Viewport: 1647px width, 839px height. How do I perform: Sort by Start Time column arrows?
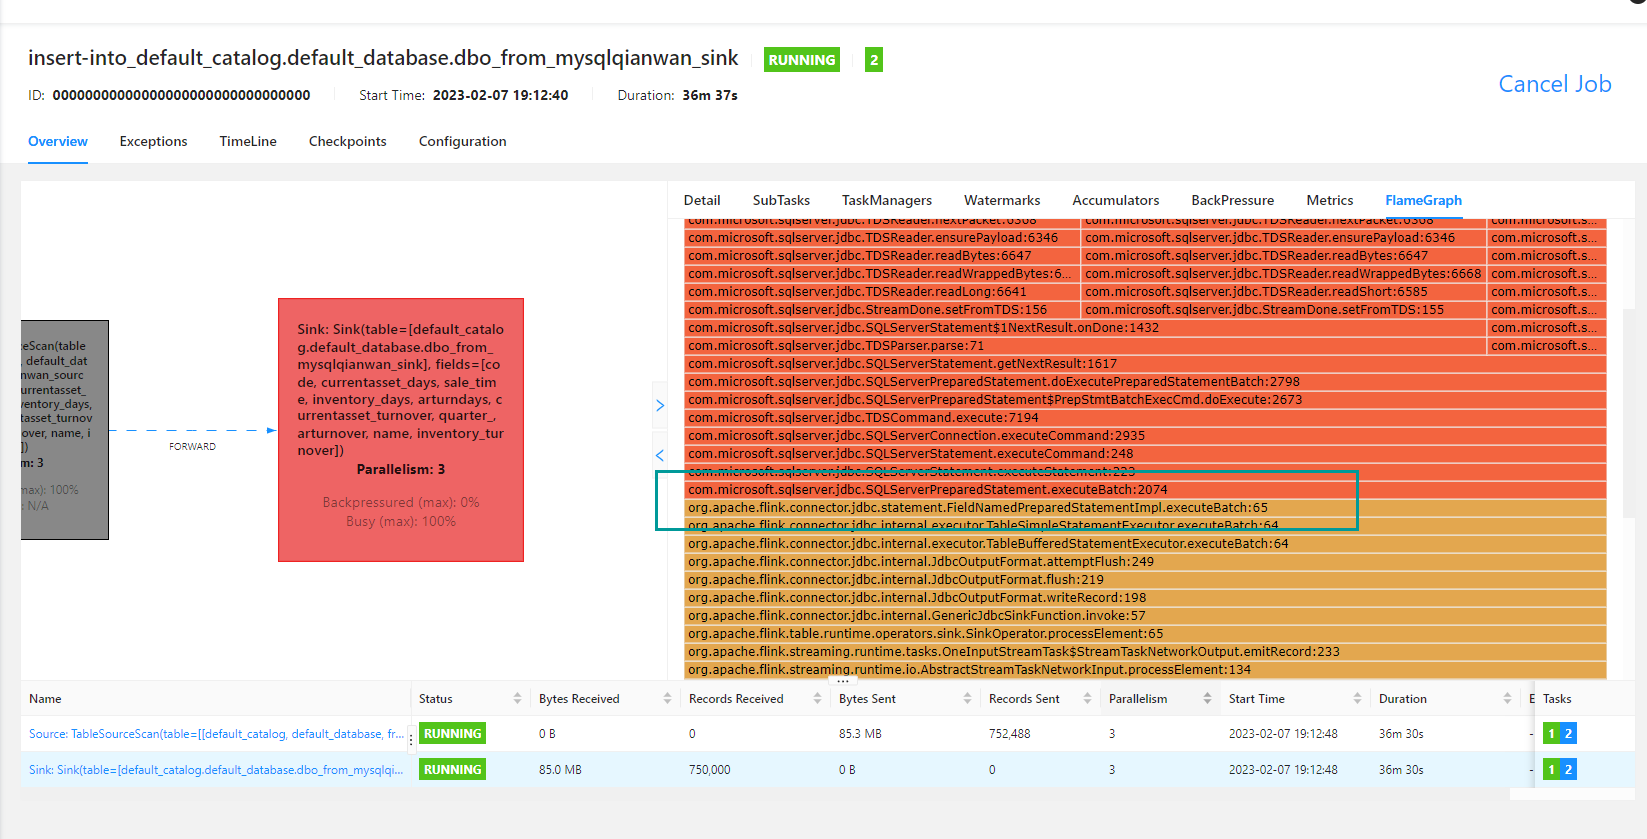click(1357, 699)
